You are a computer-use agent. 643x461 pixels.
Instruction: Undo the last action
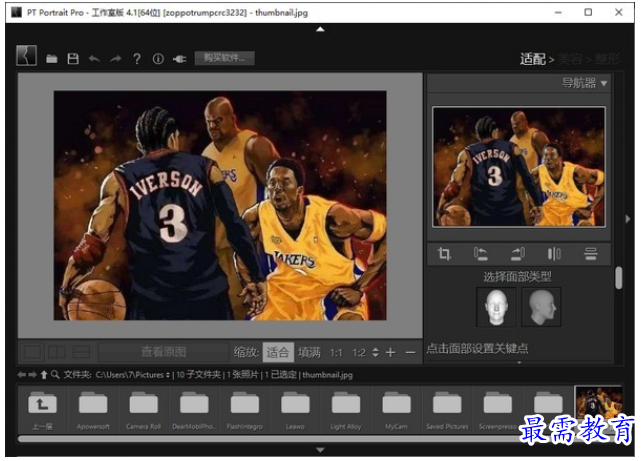[94, 59]
